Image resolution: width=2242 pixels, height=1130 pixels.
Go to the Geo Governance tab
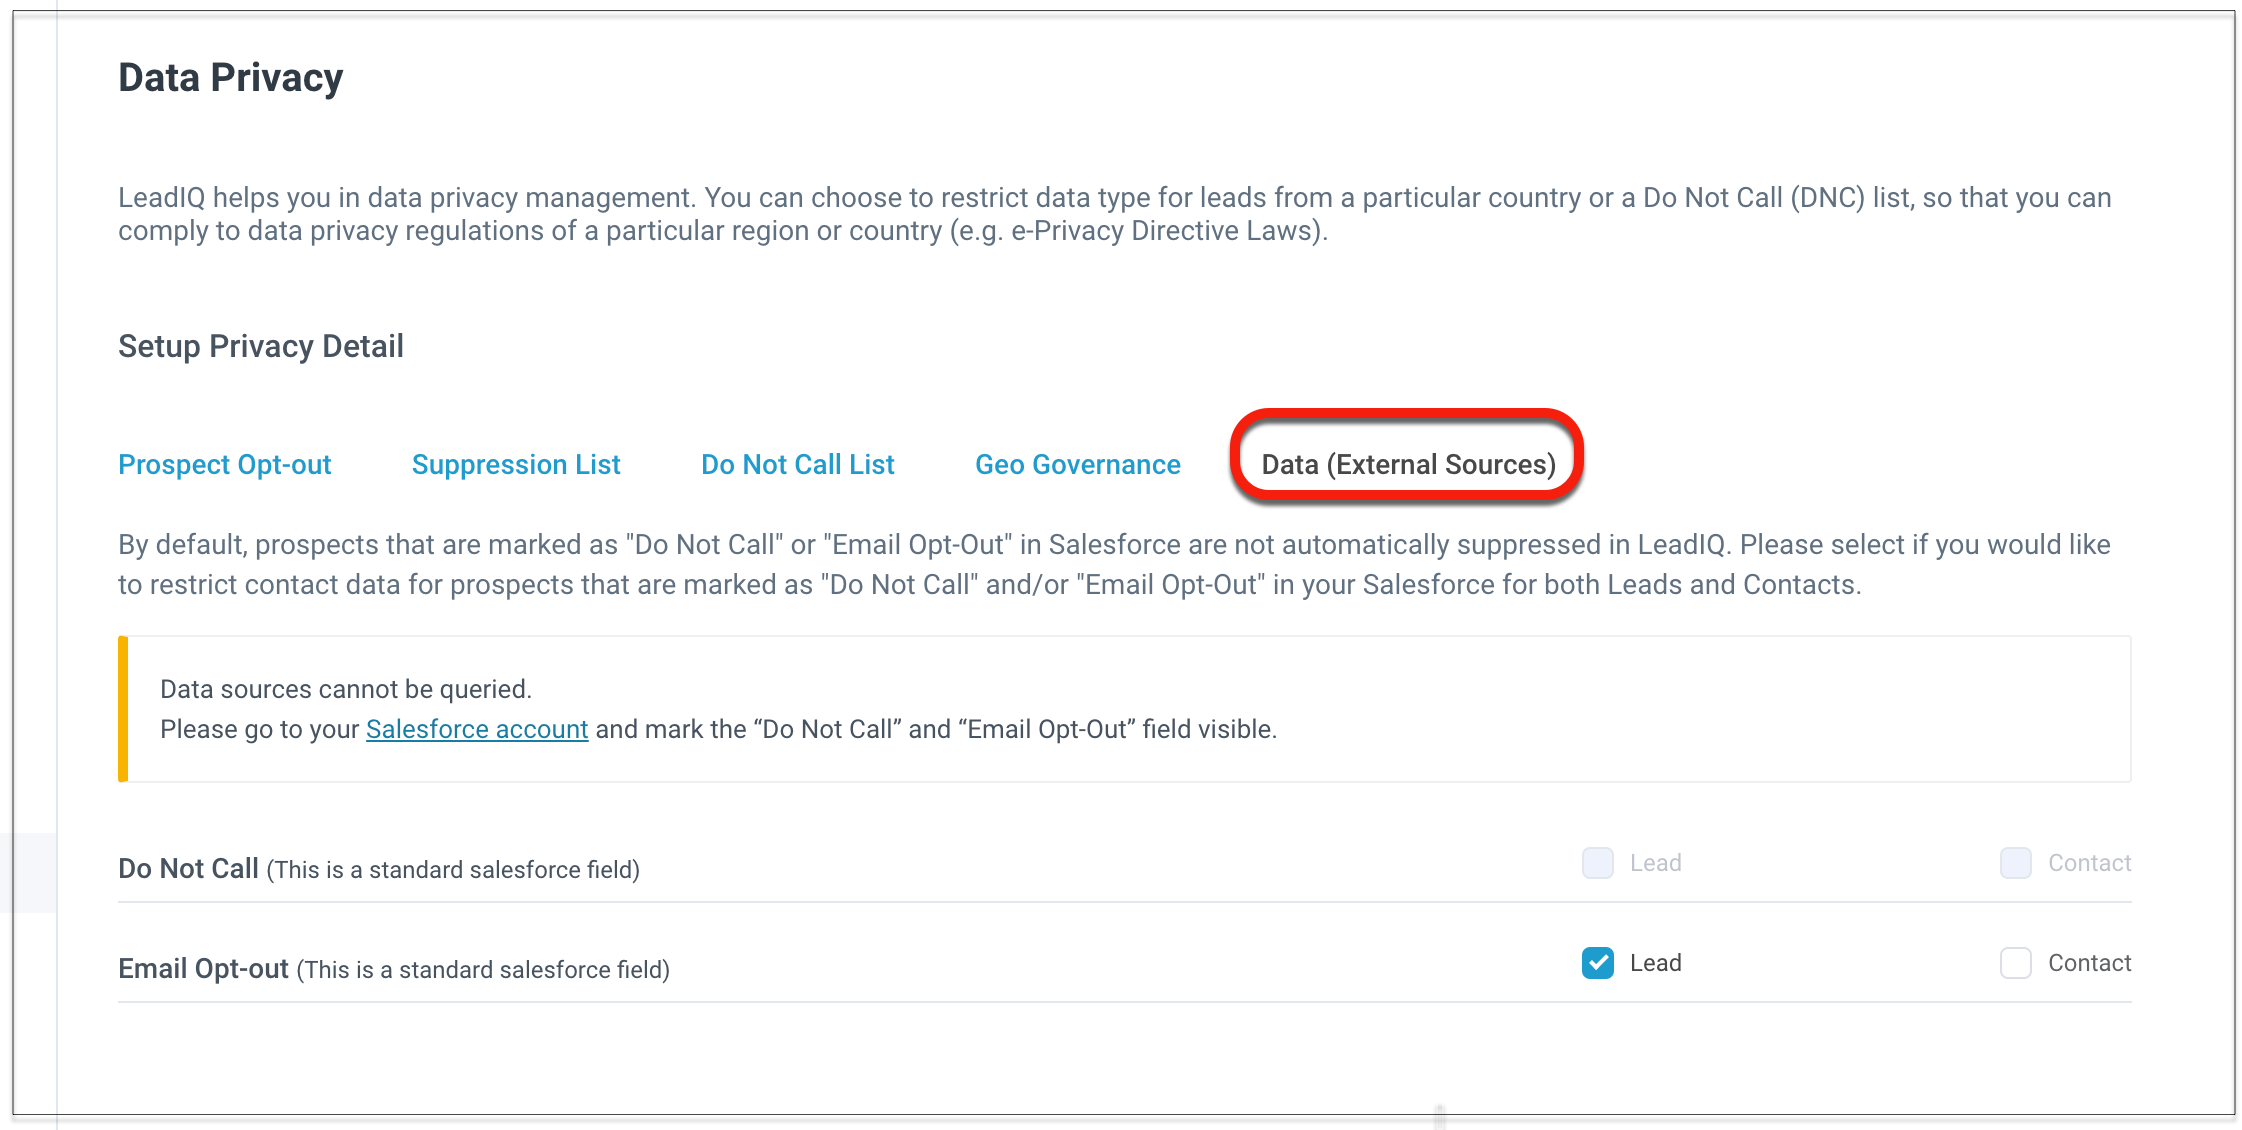[x=1077, y=465]
